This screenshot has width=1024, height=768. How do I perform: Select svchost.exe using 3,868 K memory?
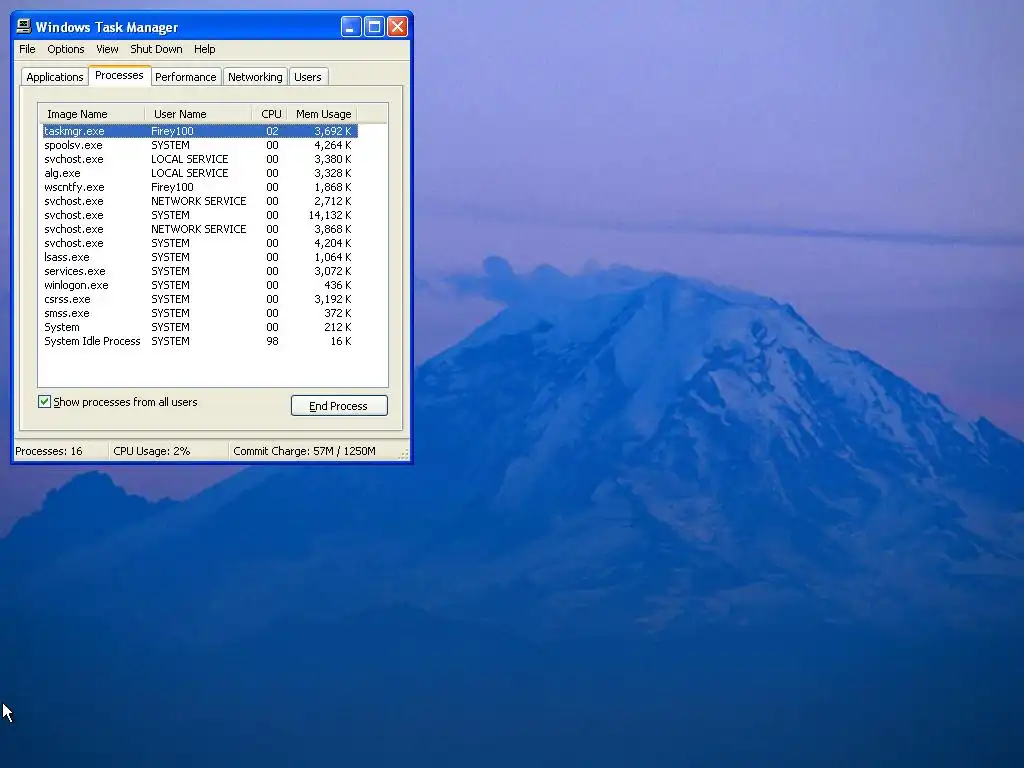pos(199,229)
